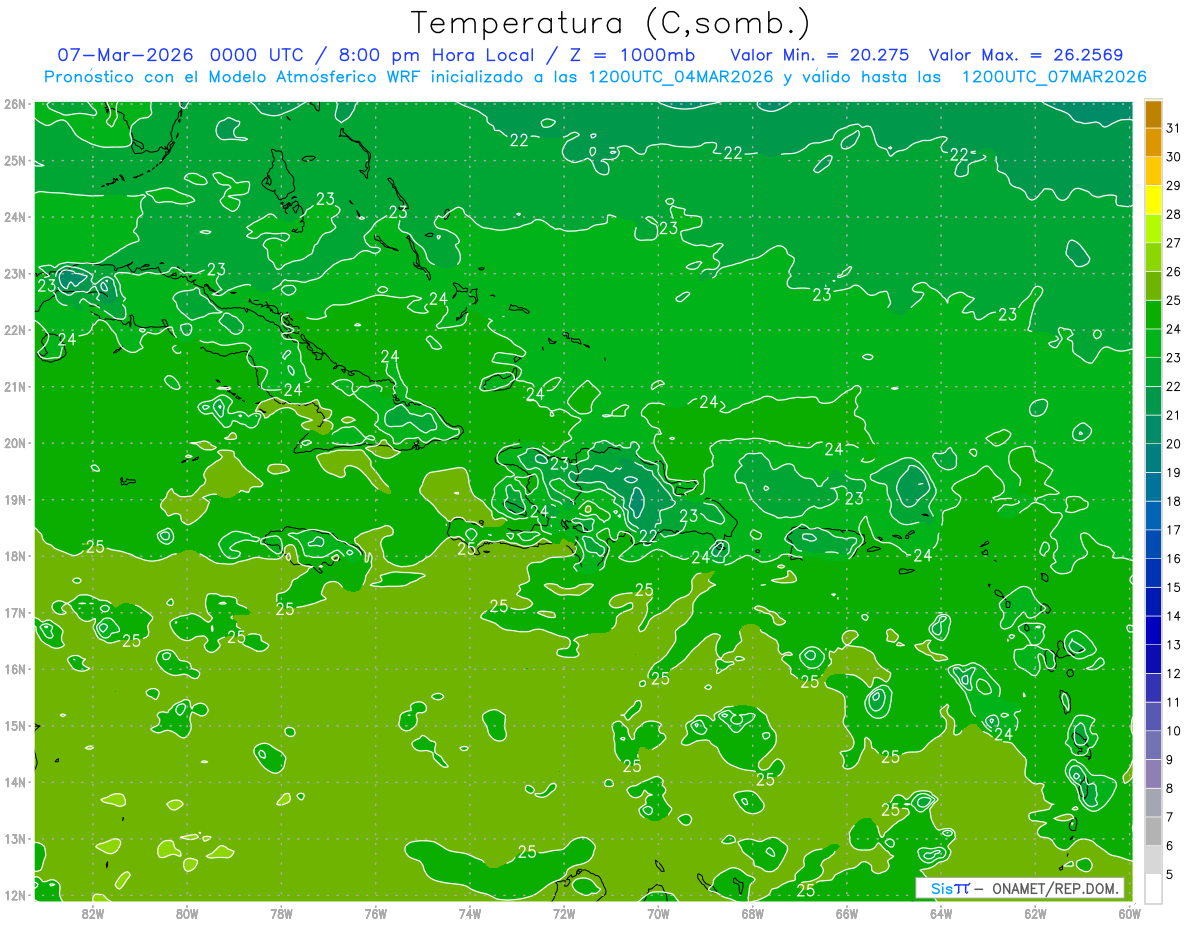Screen dimensions: 1200x927
Task: Click the '19N' latitude axis label
Action: (14, 500)
